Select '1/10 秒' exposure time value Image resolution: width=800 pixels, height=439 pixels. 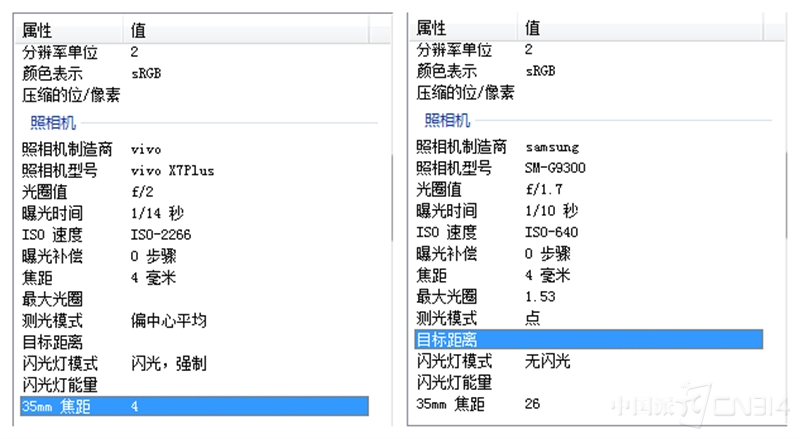click(x=552, y=211)
